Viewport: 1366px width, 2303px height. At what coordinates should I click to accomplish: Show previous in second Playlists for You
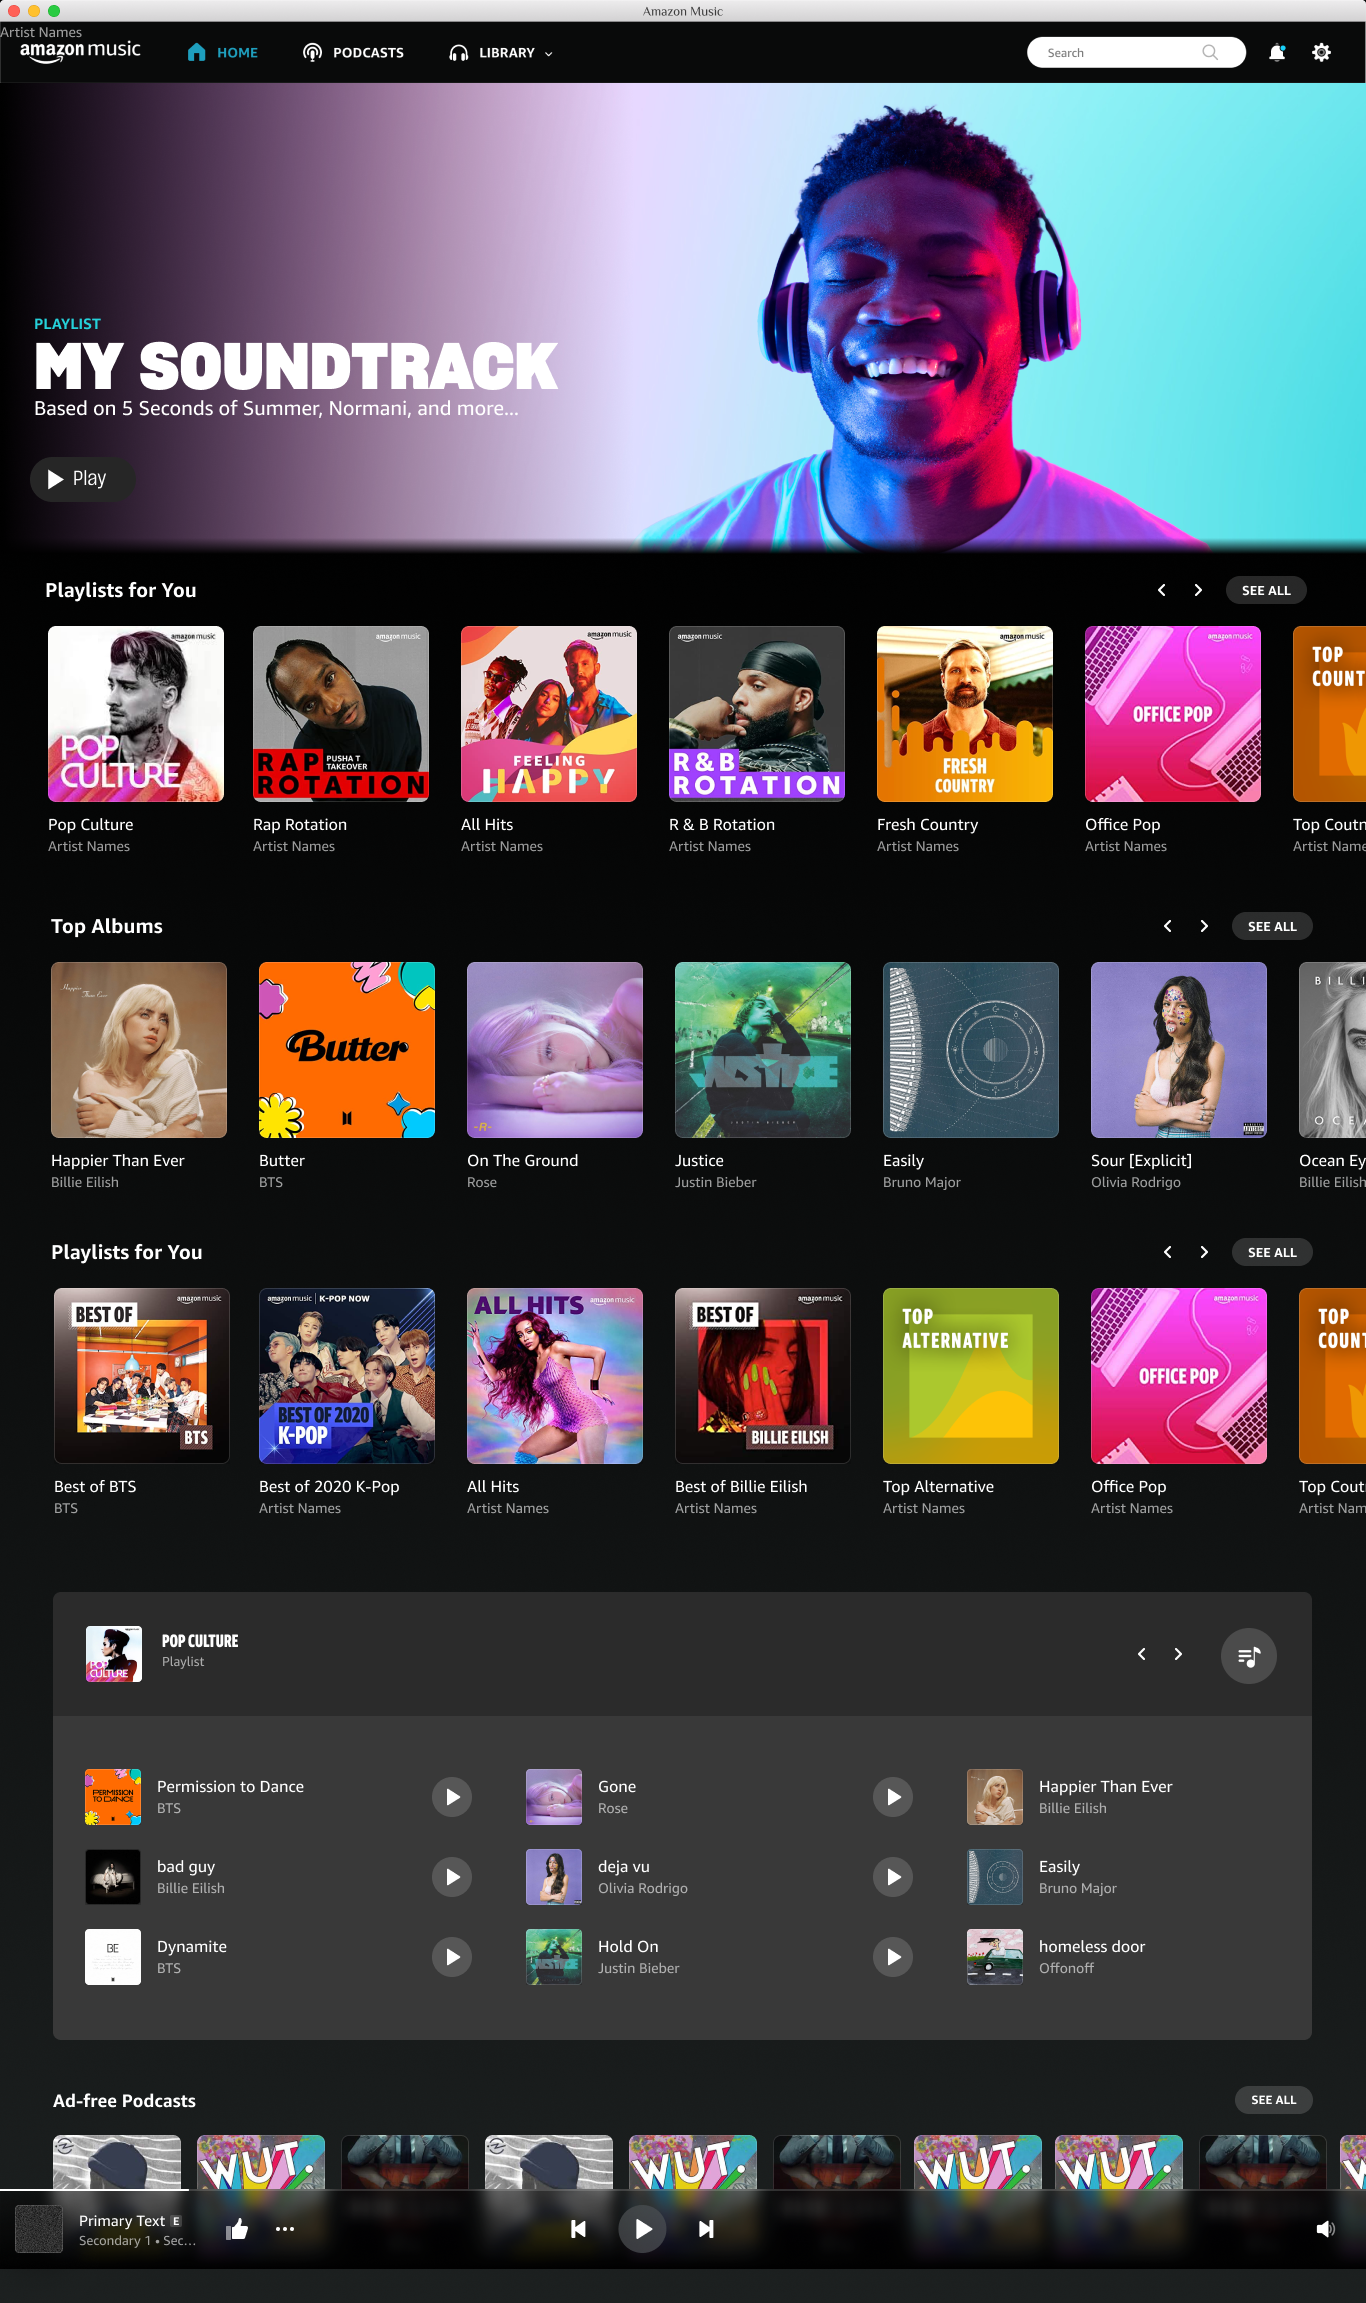click(1168, 1252)
